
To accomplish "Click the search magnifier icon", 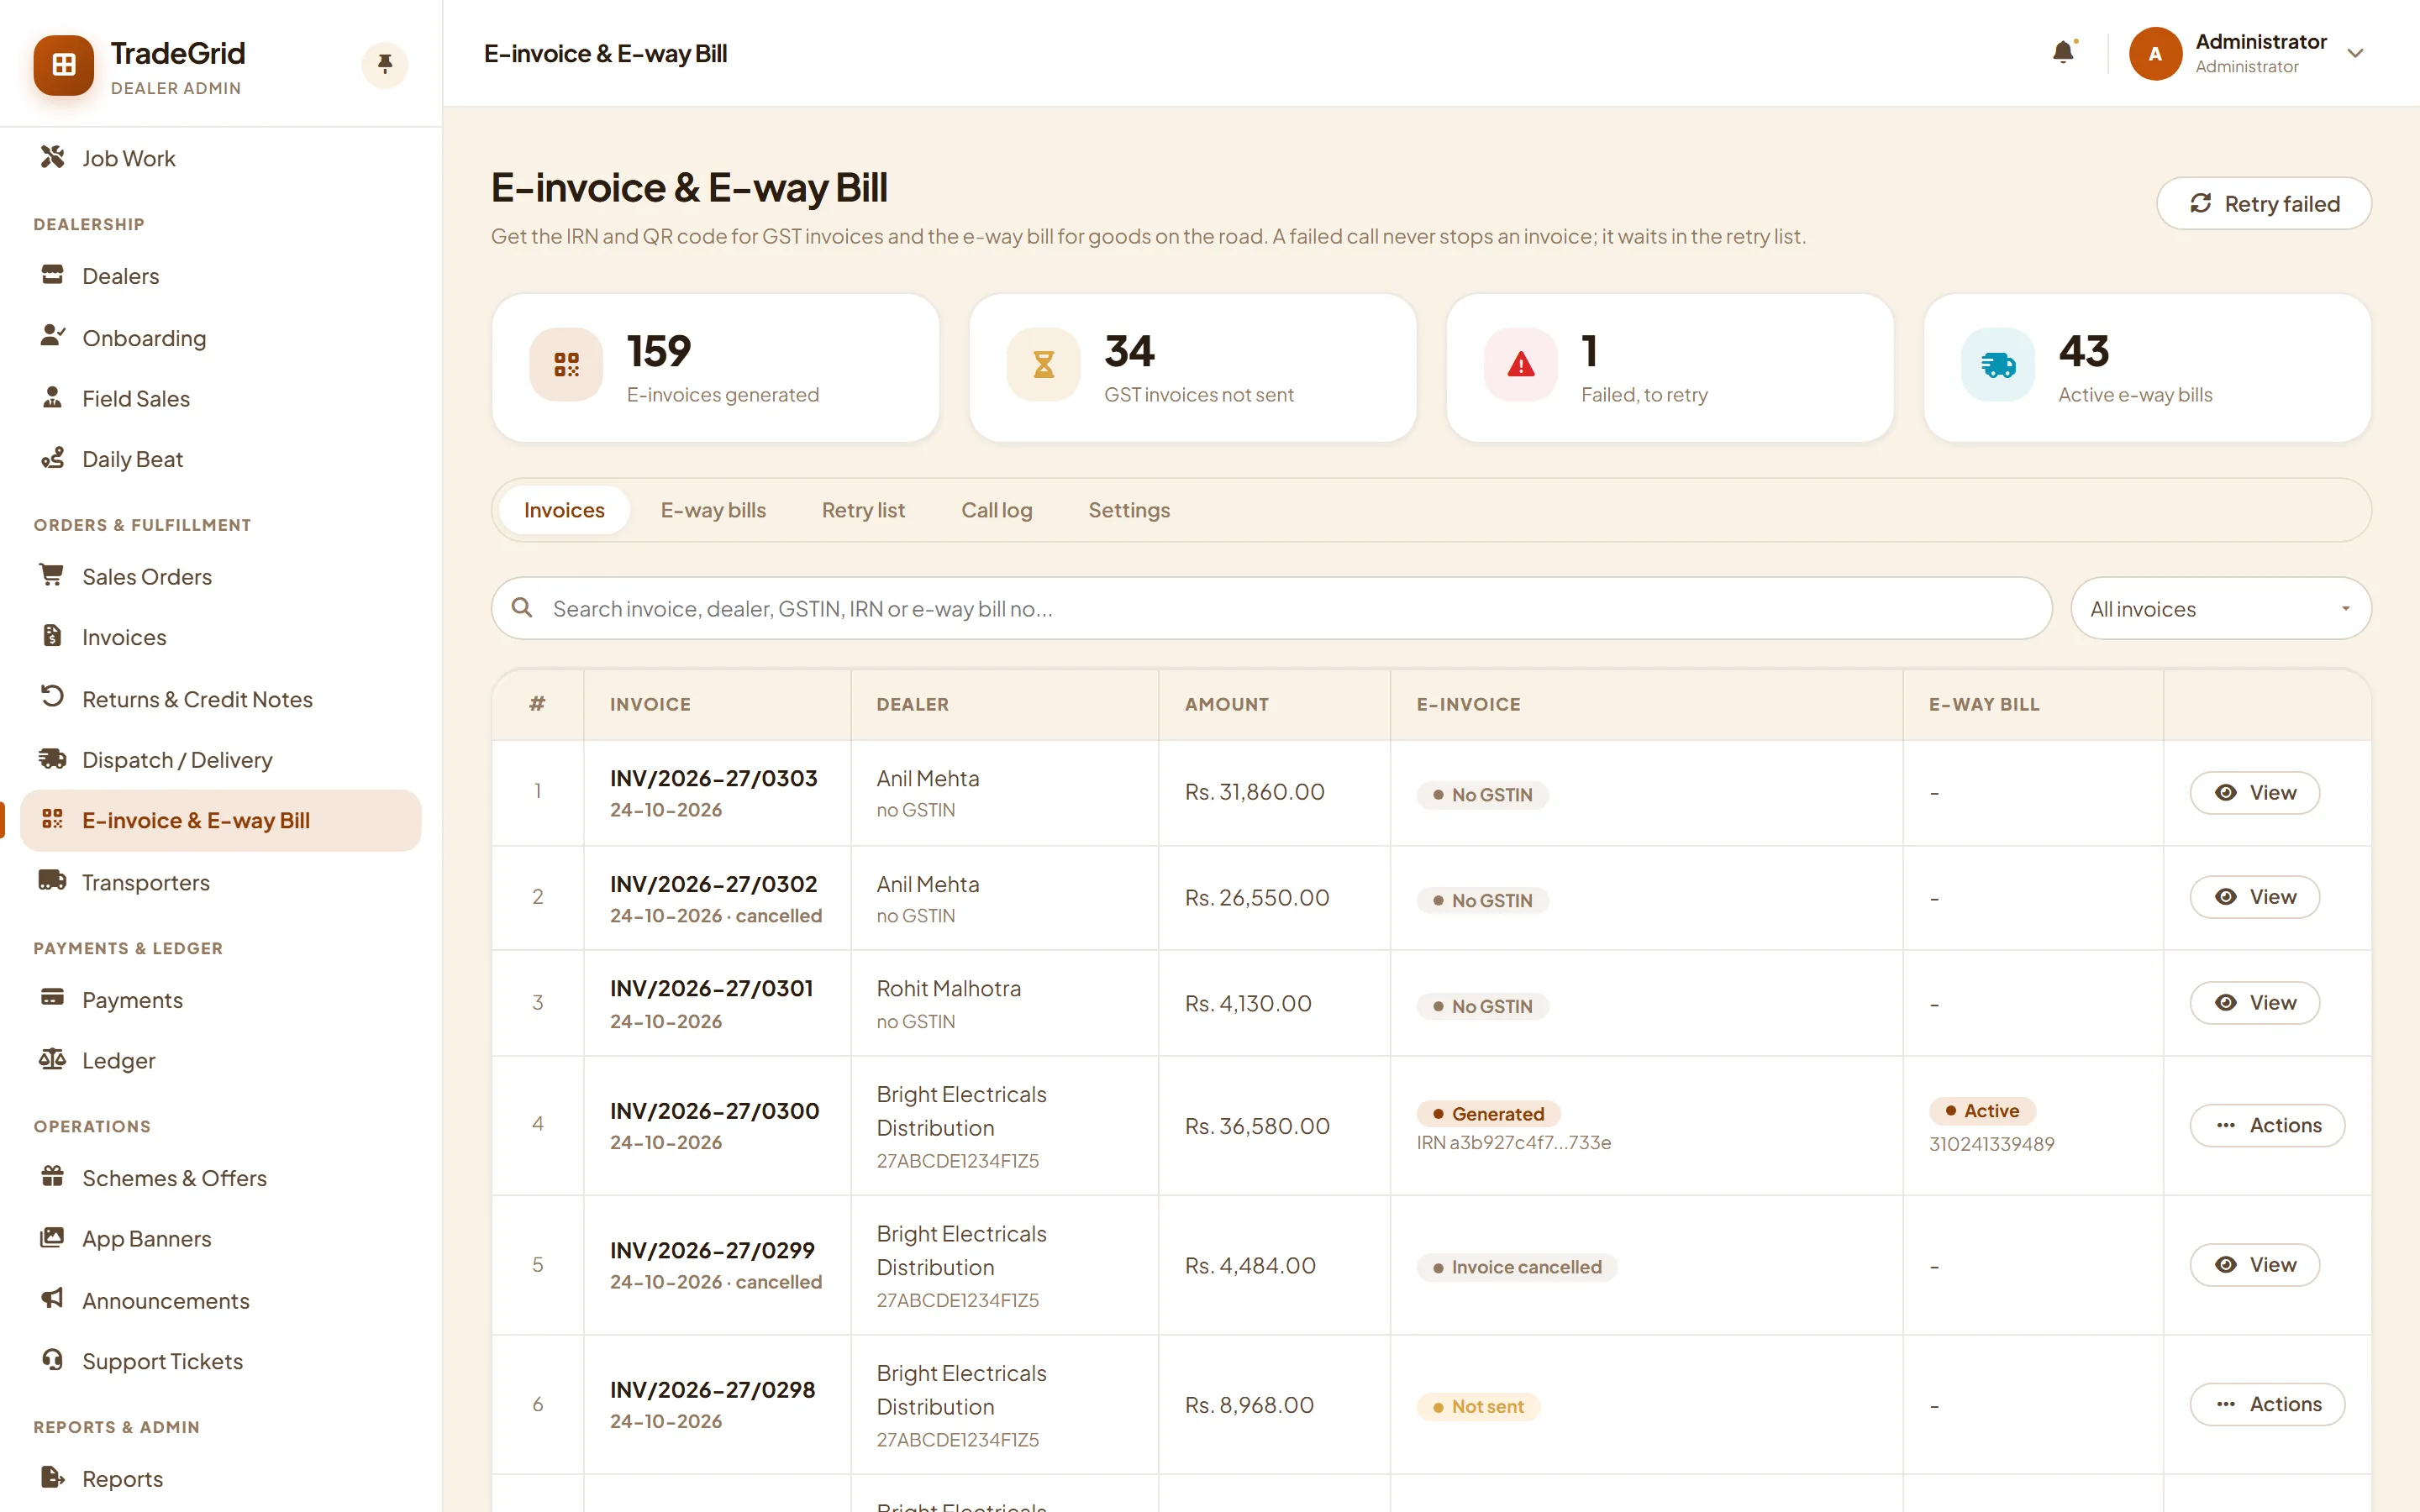I will tap(522, 607).
